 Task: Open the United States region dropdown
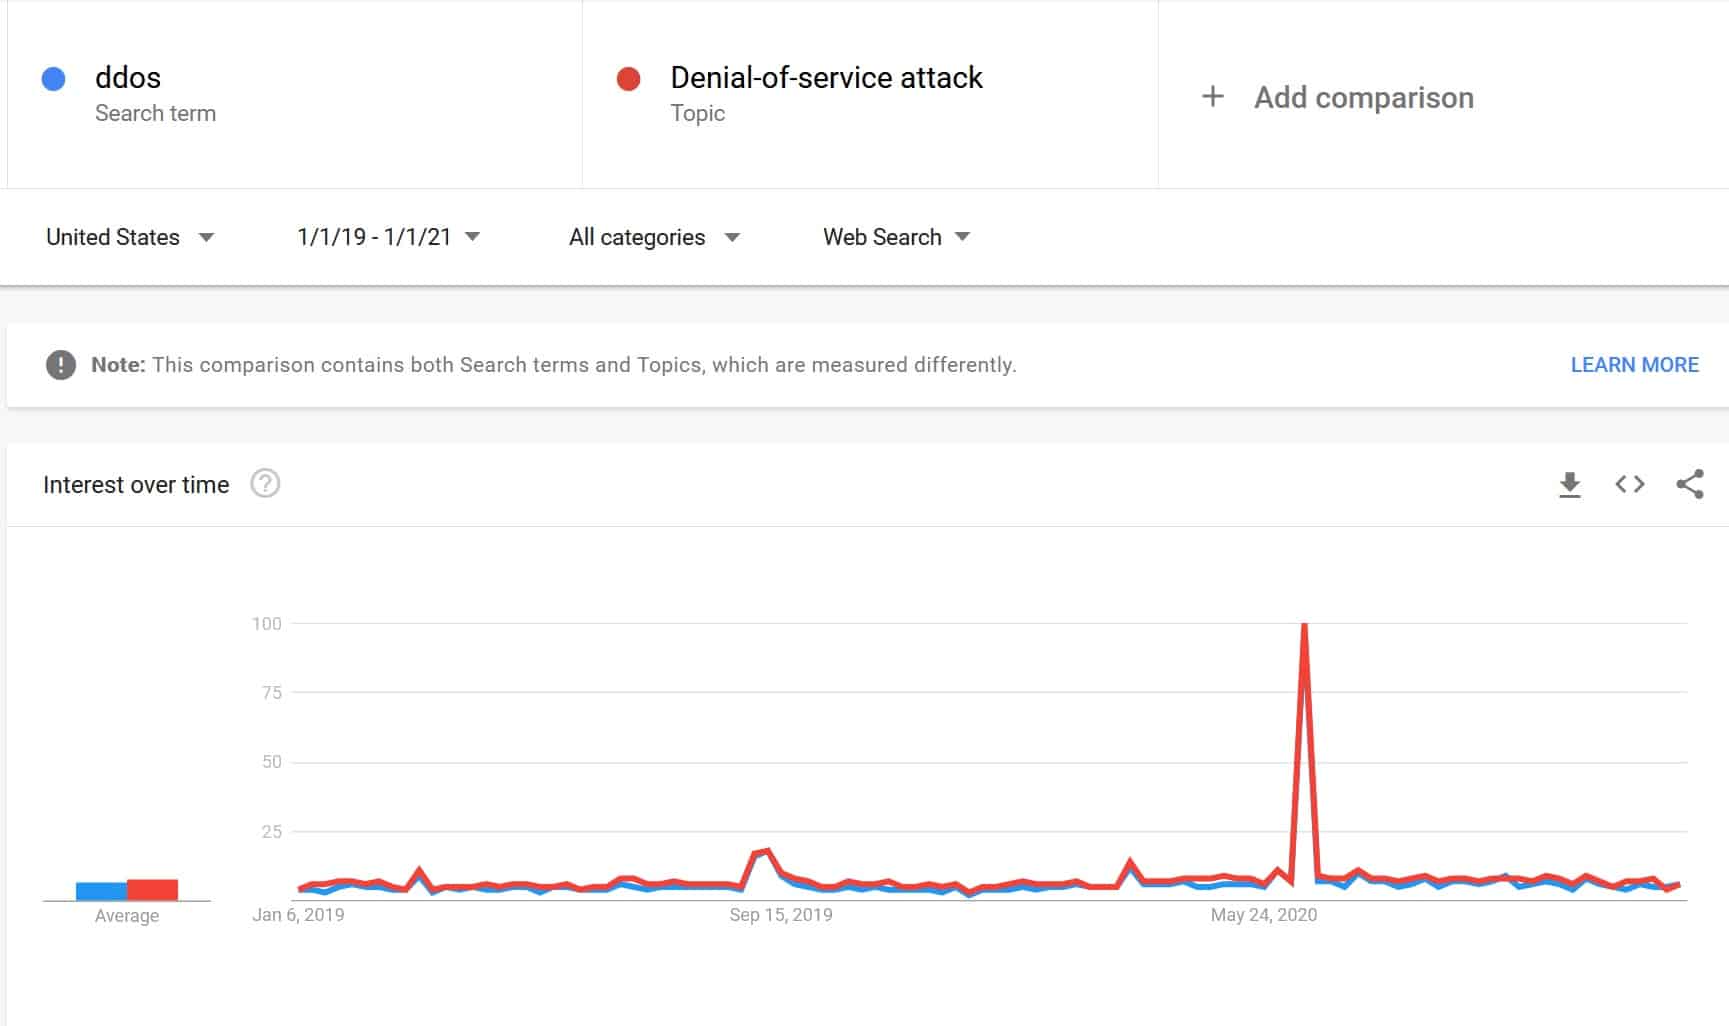(130, 237)
